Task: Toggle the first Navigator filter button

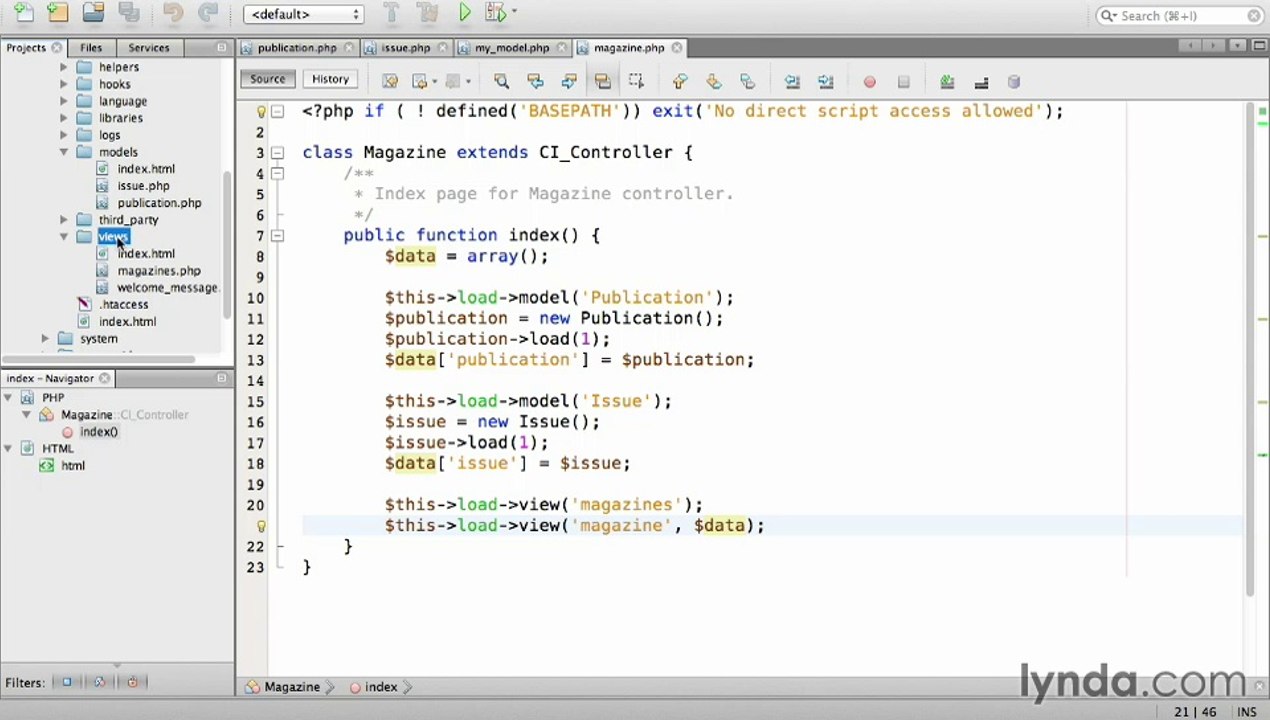Action: [67, 682]
